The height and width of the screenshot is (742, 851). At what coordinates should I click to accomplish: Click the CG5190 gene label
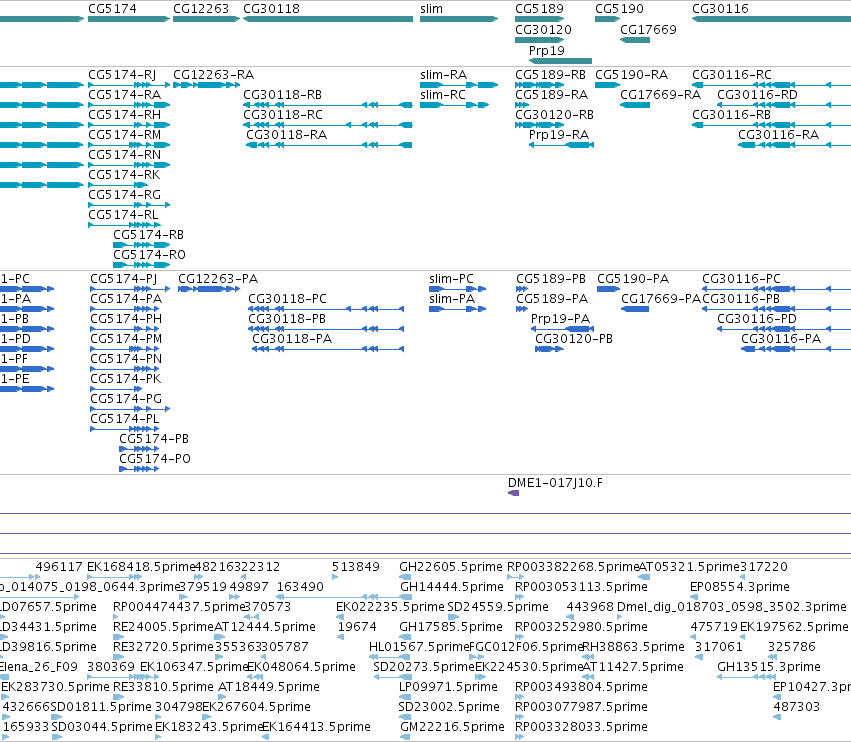tap(619, 9)
